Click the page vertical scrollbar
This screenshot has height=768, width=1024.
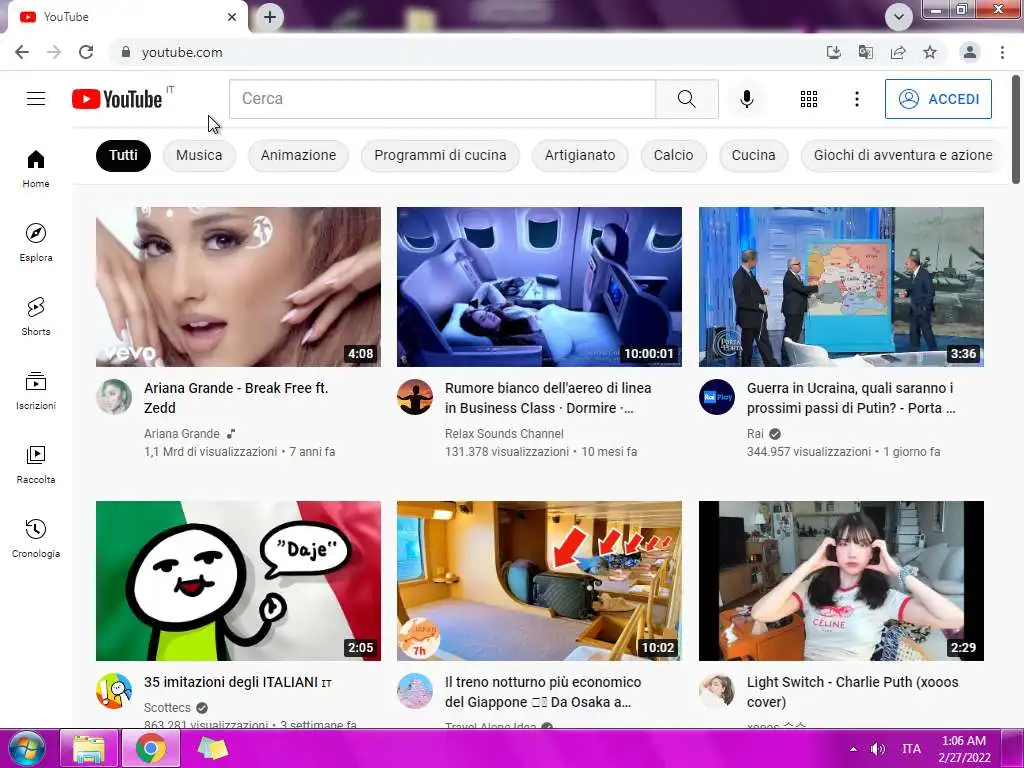coord(1016,131)
